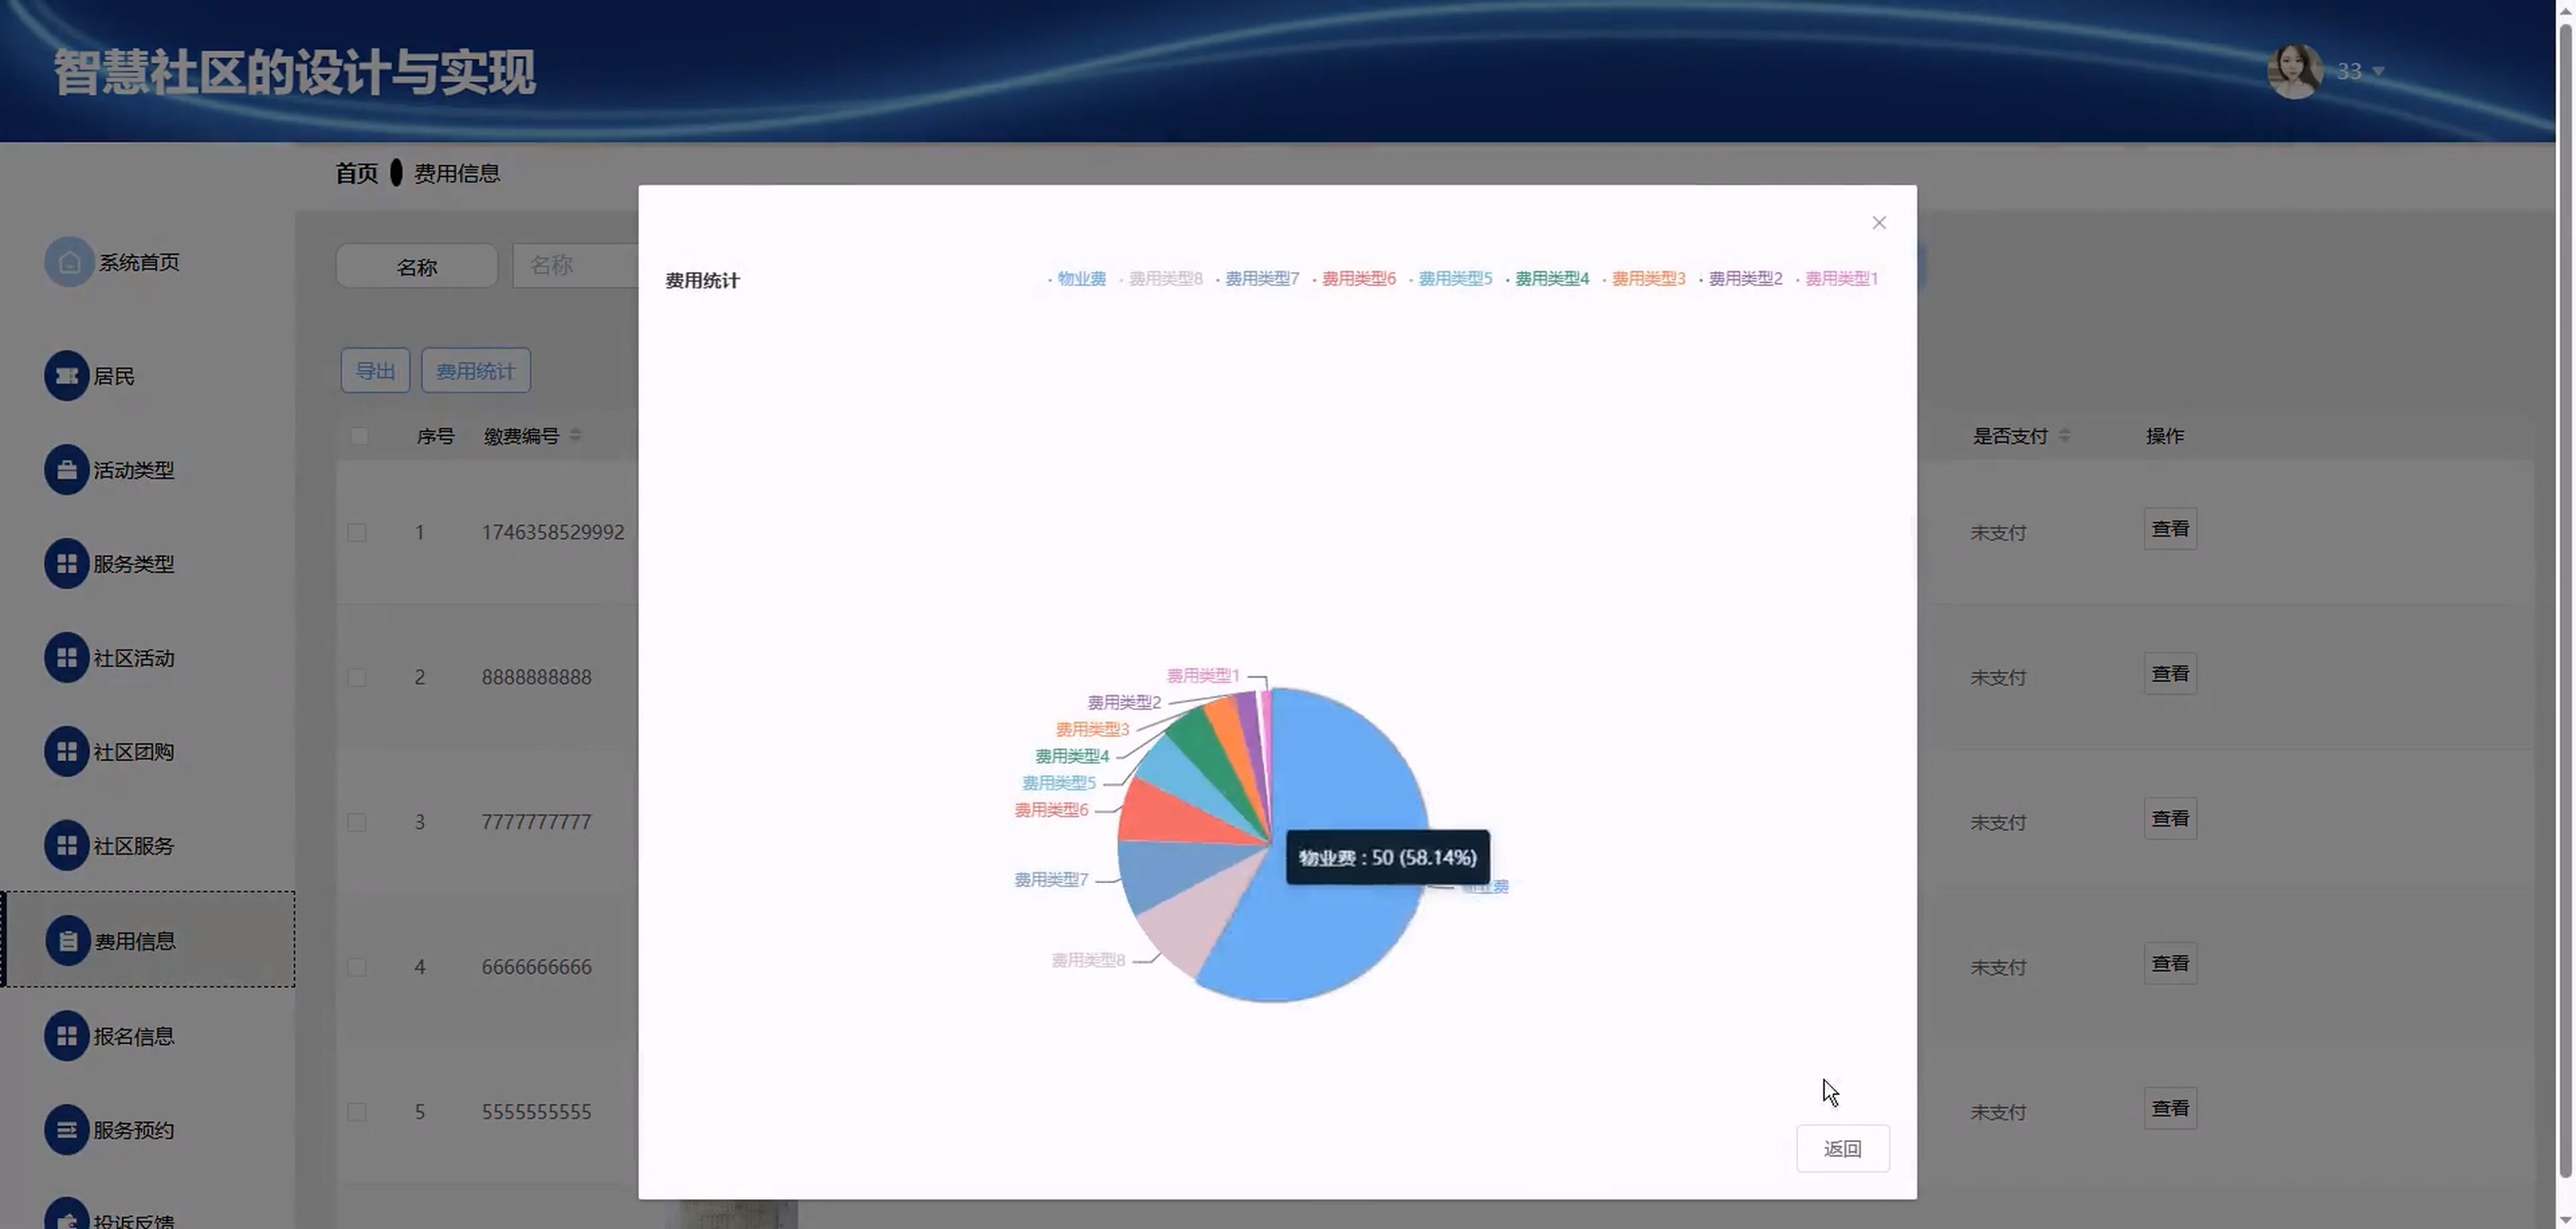Click the 服务类型 grid icon
The width and height of the screenshot is (2576, 1229).
click(x=66, y=564)
